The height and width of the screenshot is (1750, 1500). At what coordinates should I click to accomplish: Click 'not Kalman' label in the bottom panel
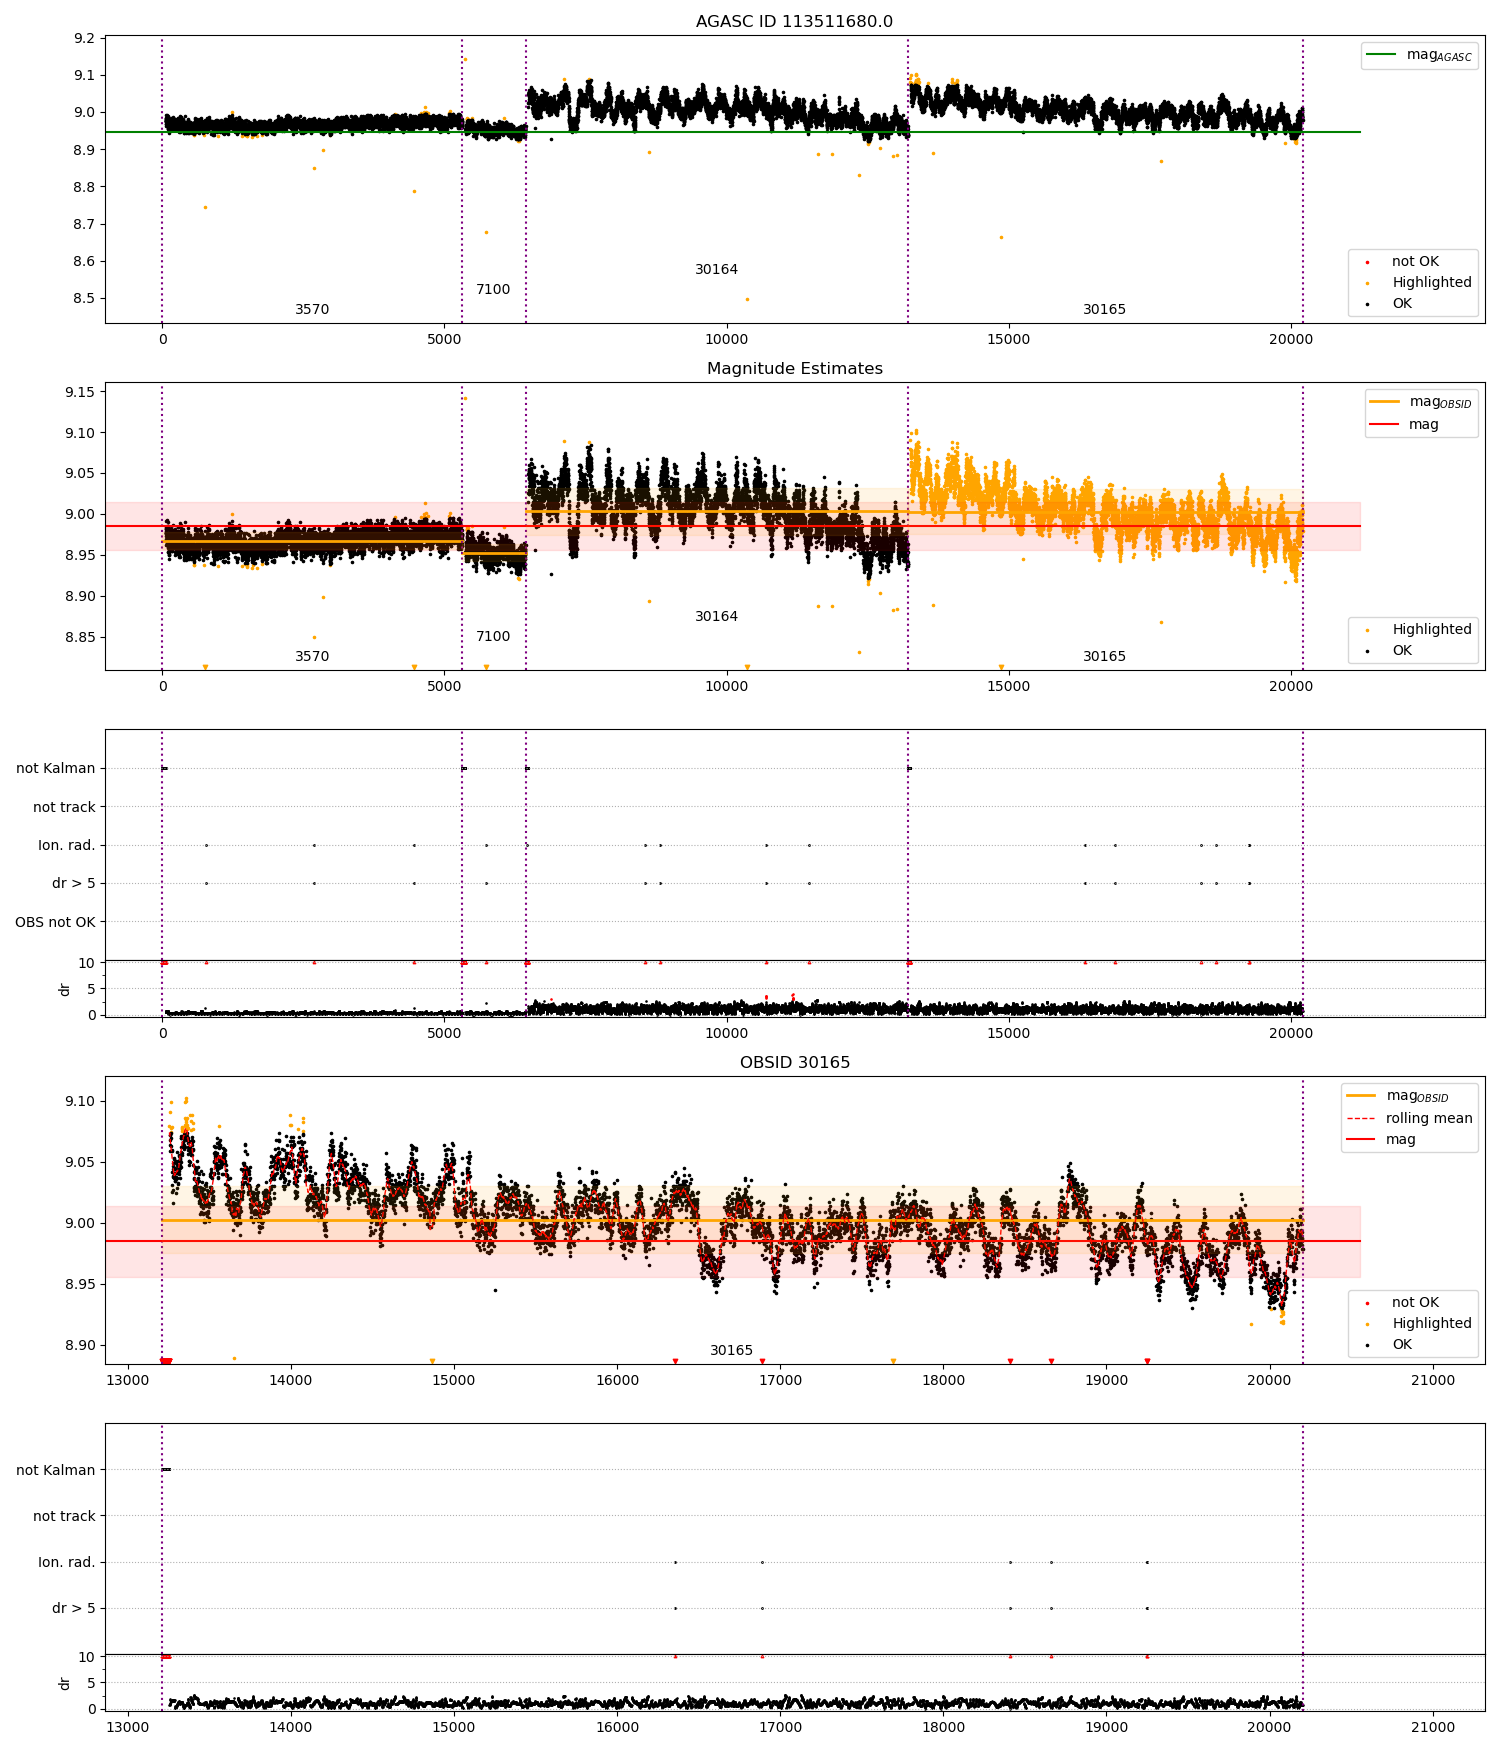(56, 1470)
